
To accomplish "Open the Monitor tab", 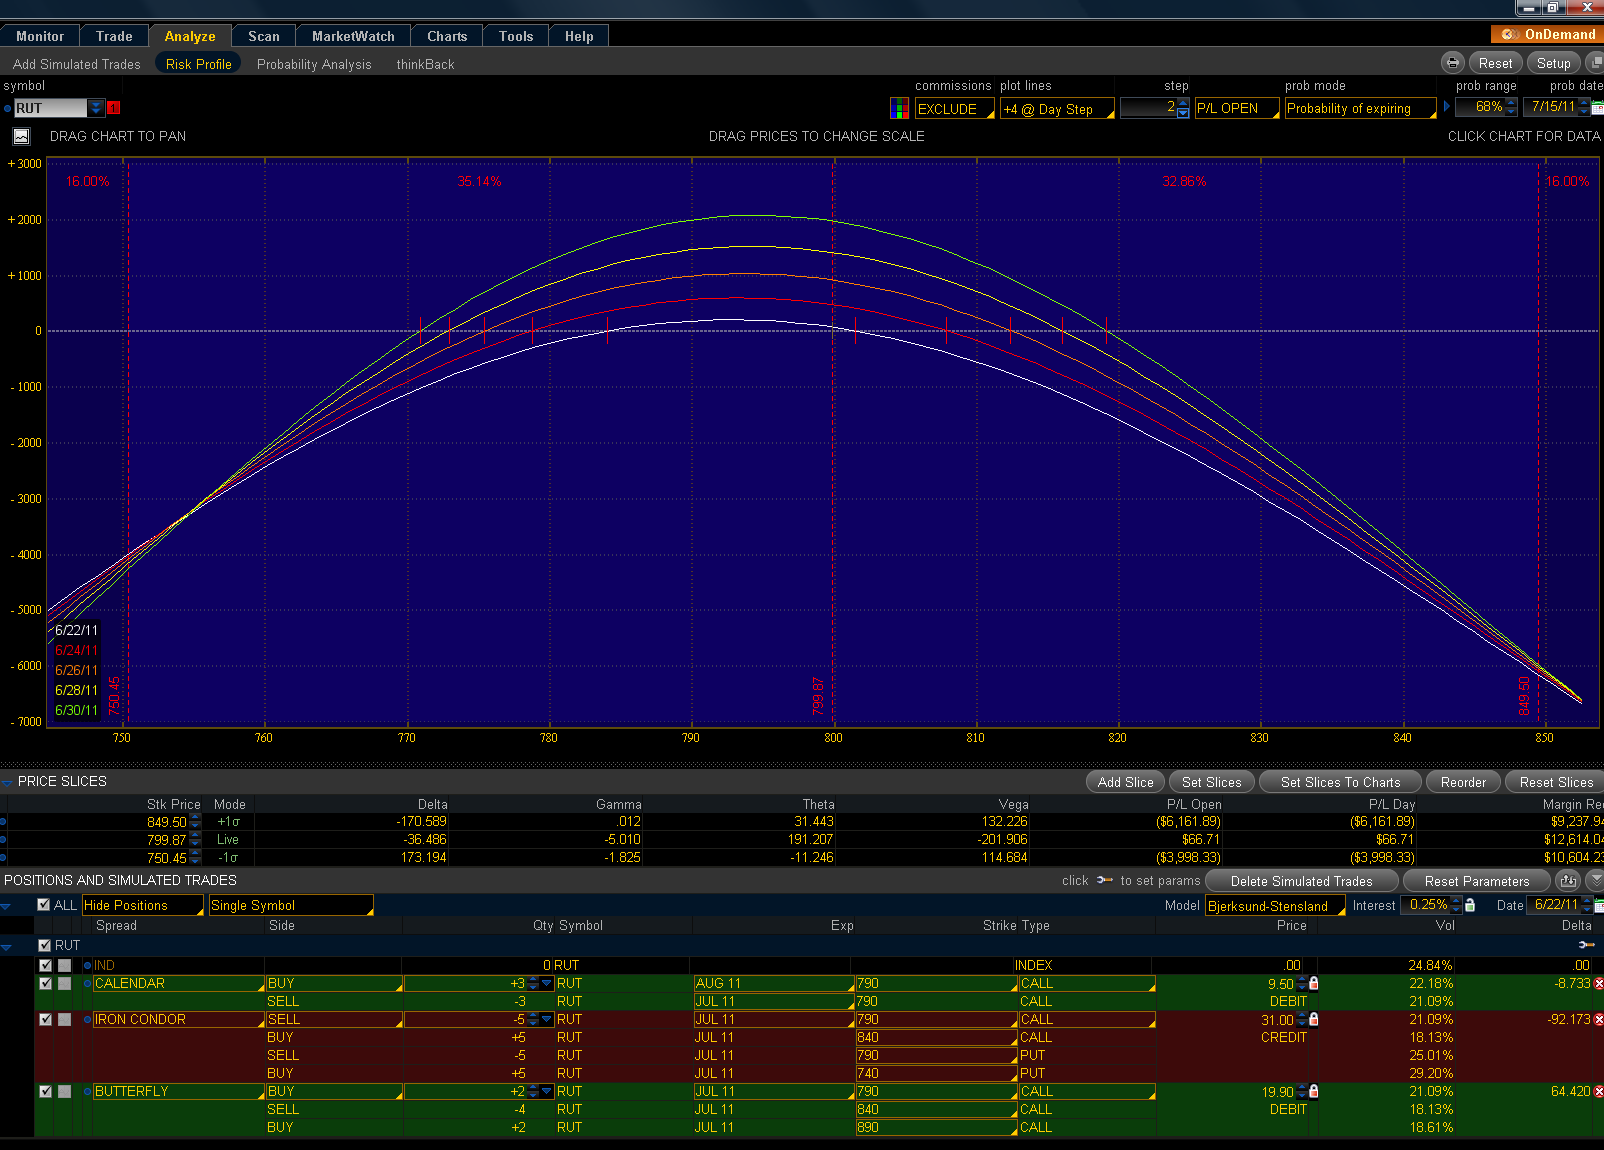I will point(40,36).
